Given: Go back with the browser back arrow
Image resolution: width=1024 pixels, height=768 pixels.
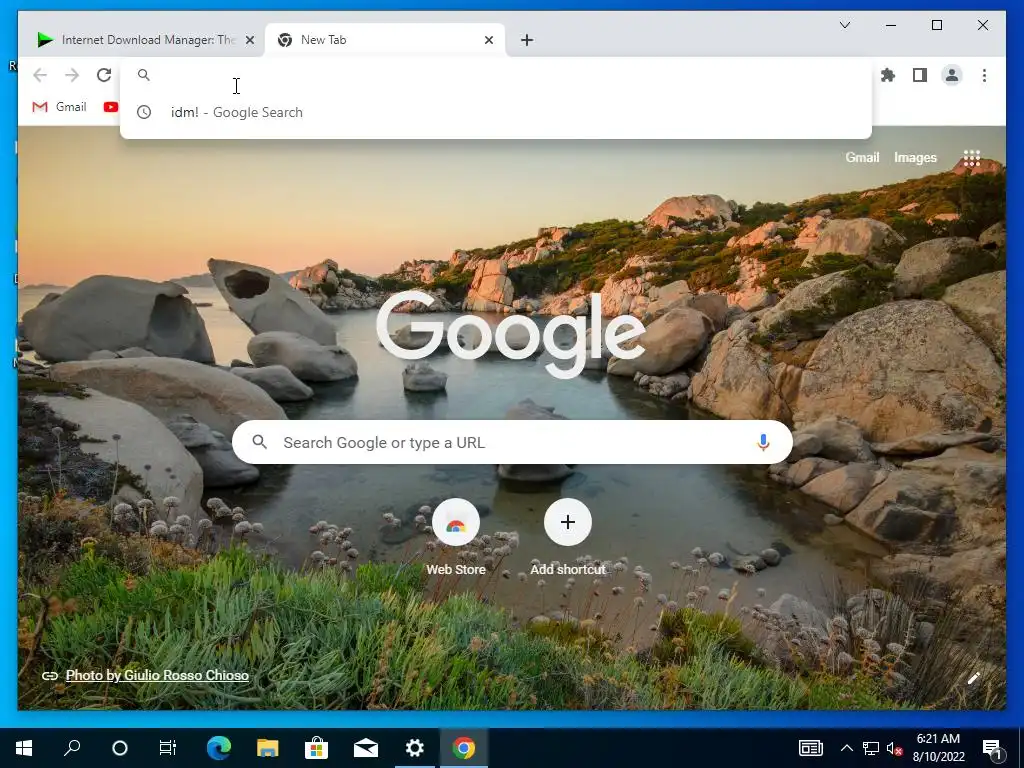Looking at the screenshot, I should pyautogui.click(x=40, y=75).
